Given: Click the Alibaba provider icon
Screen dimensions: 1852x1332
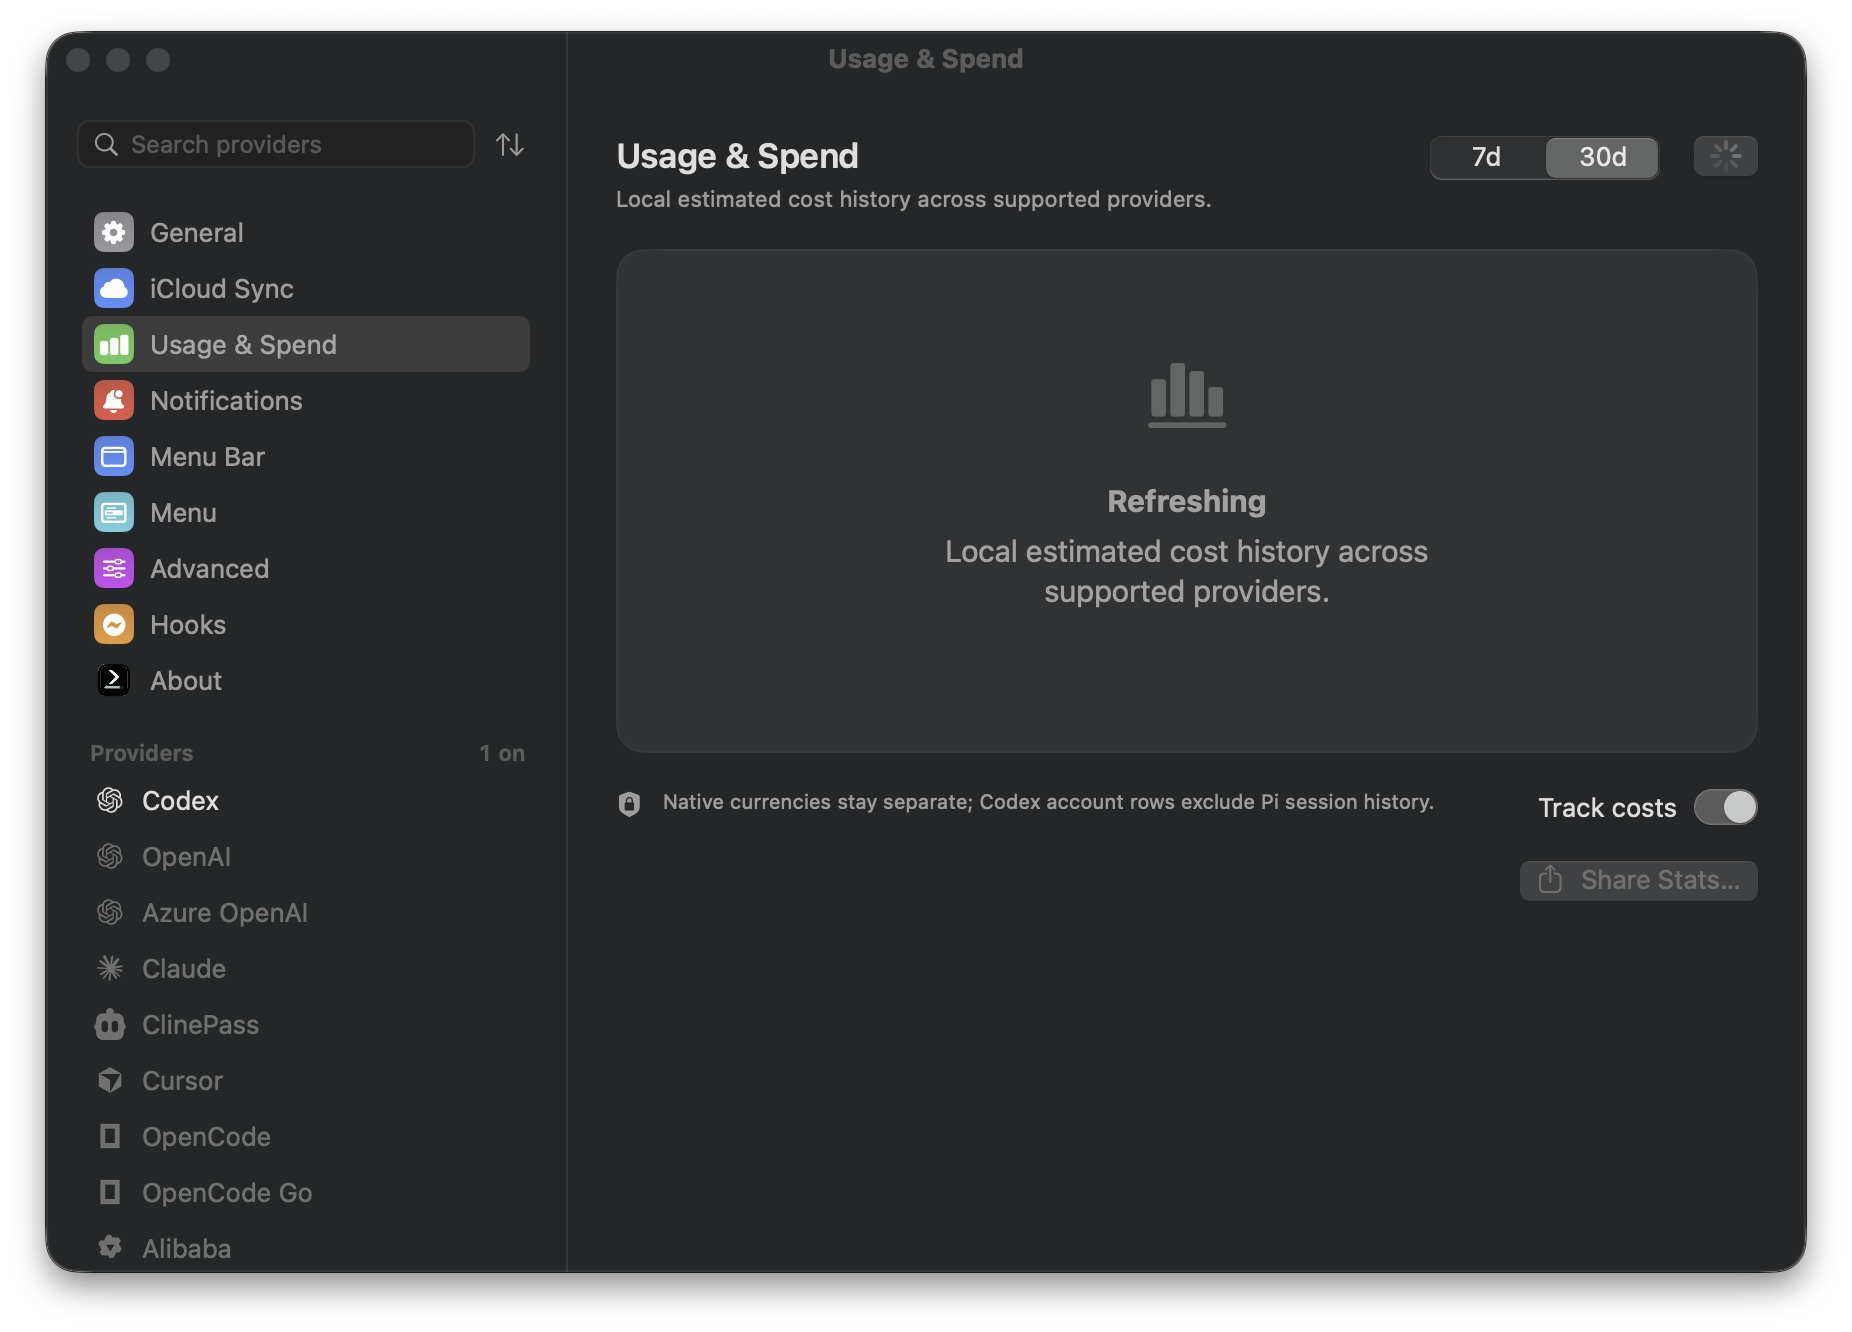Looking at the screenshot, I should (110, 1248).
